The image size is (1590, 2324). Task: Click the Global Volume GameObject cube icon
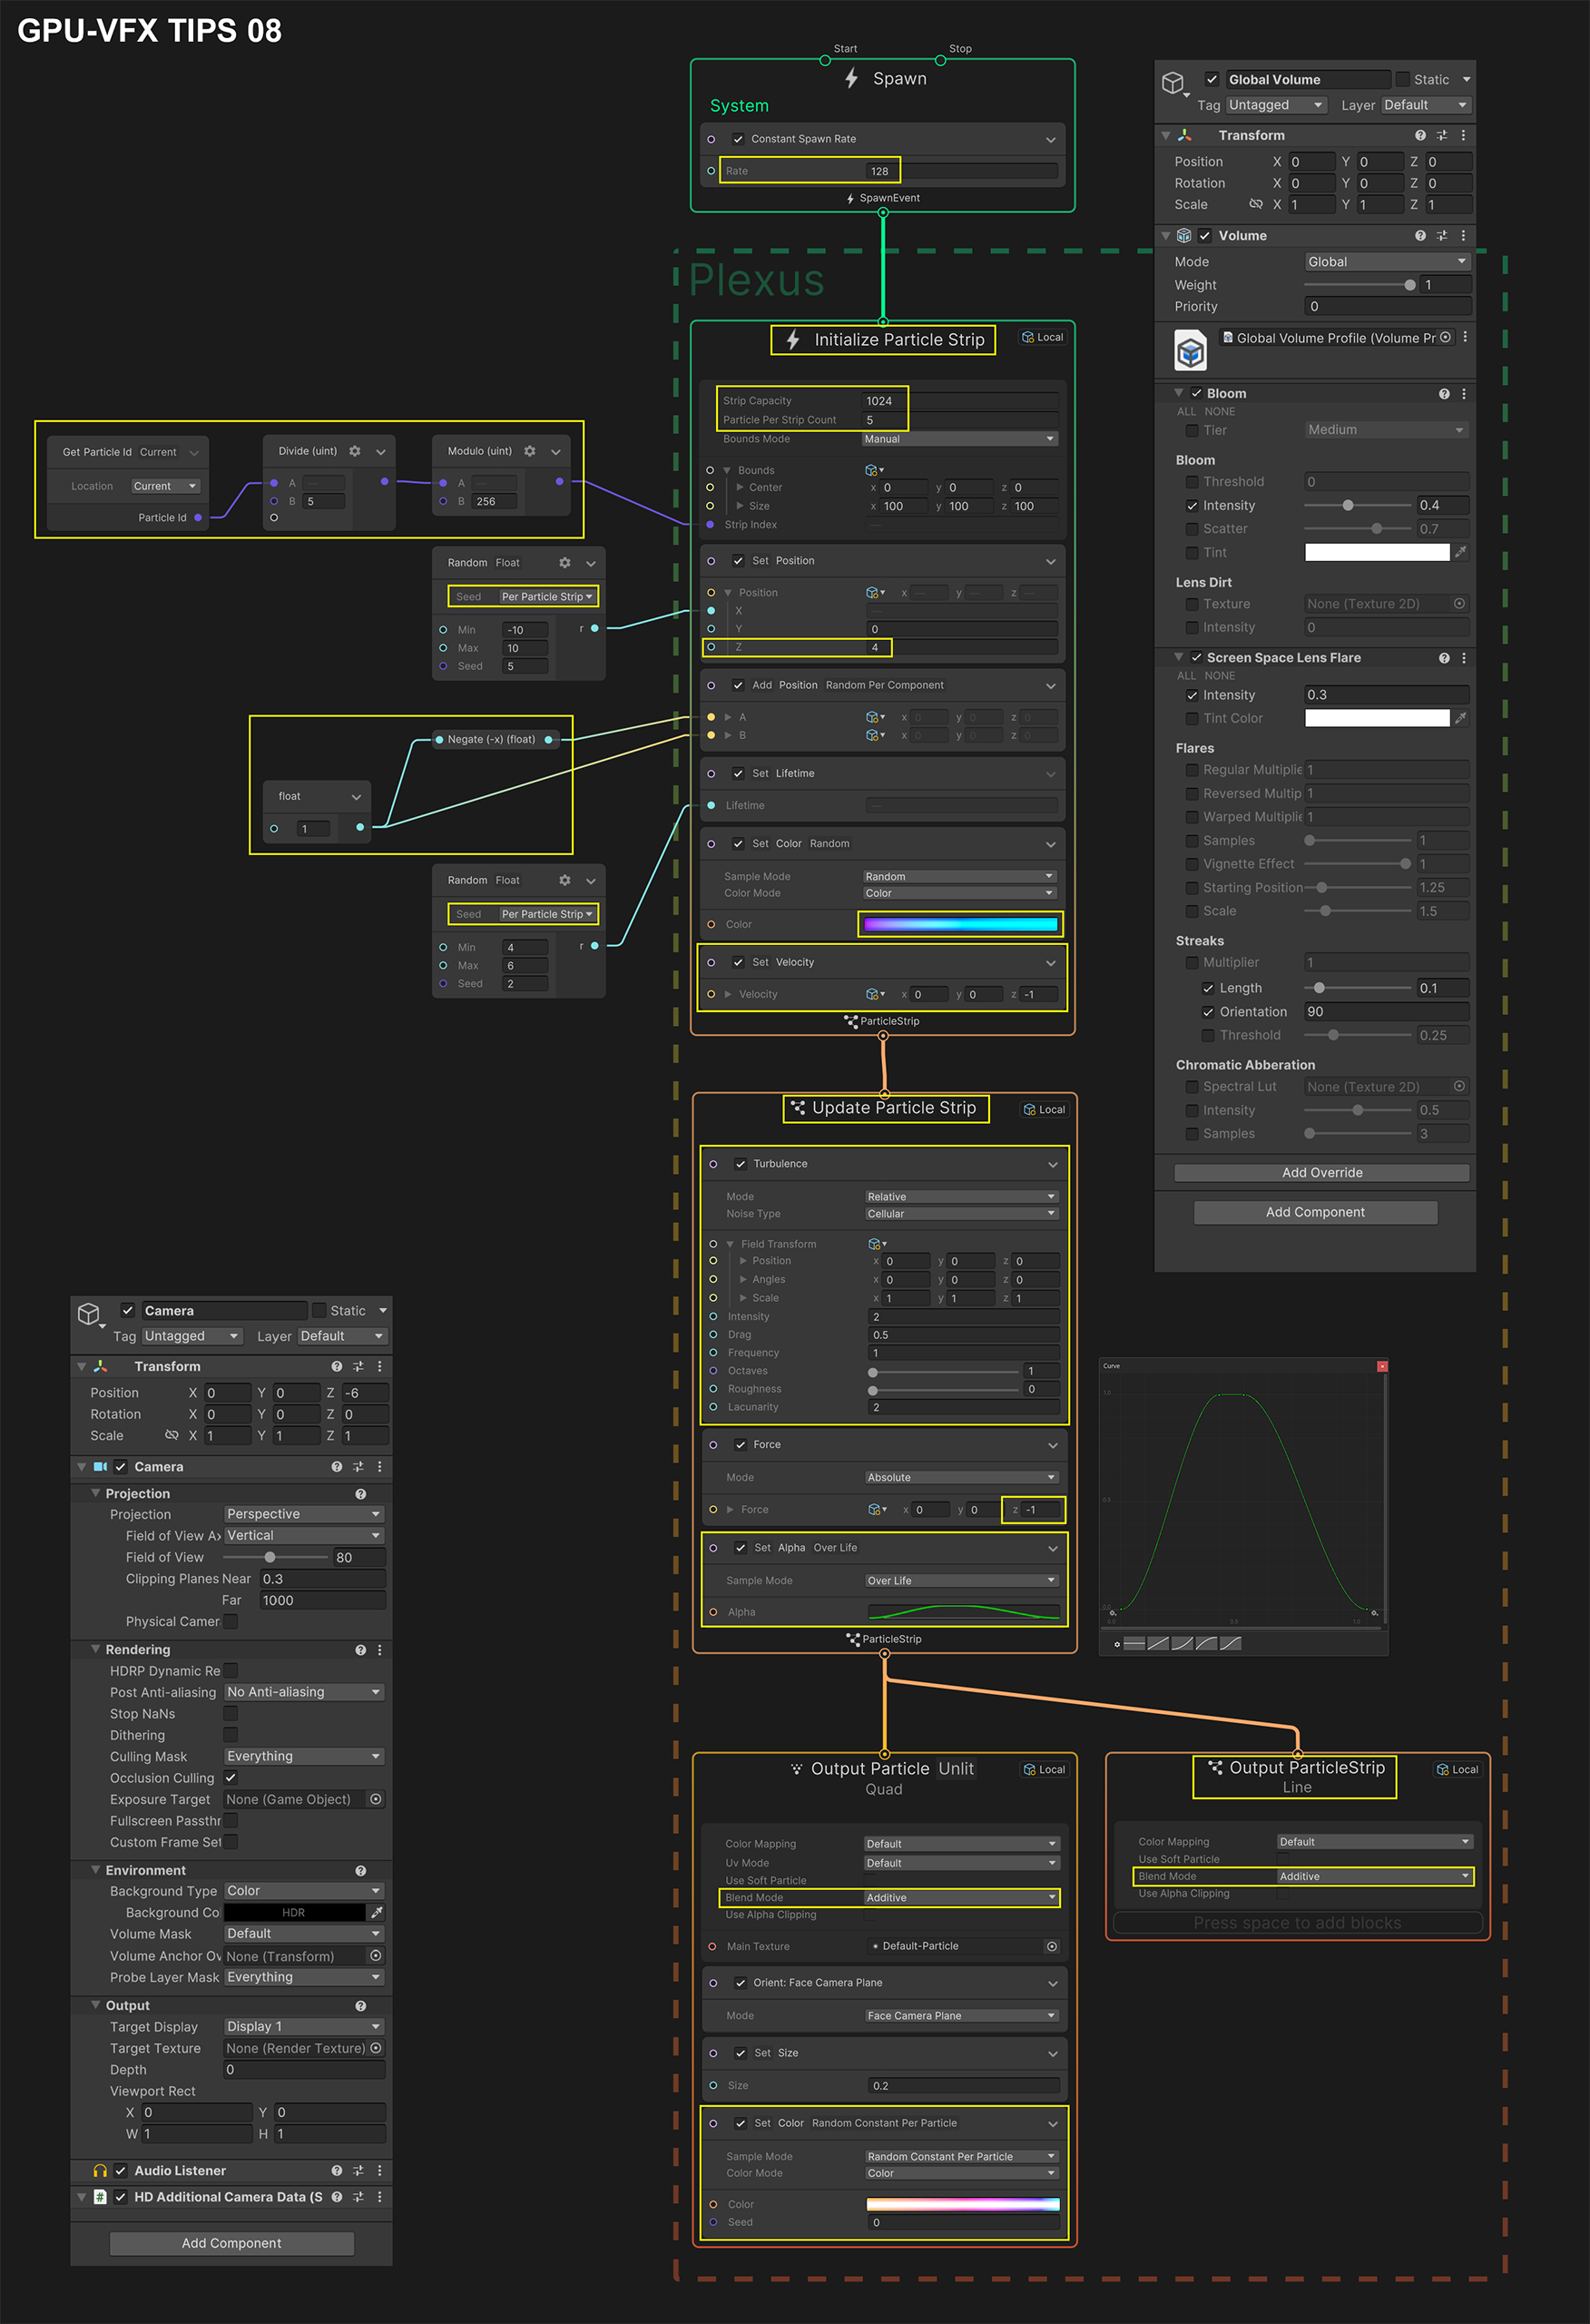coord(1173,83)
